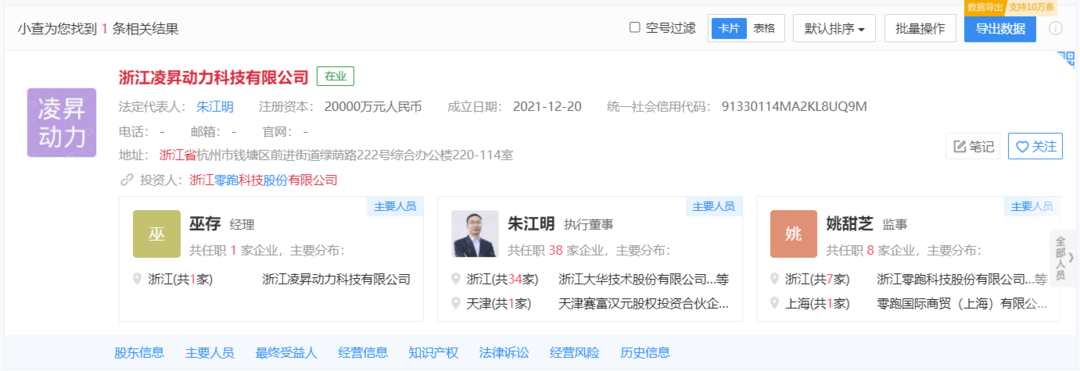Open the 主要人员 tab

209,353
